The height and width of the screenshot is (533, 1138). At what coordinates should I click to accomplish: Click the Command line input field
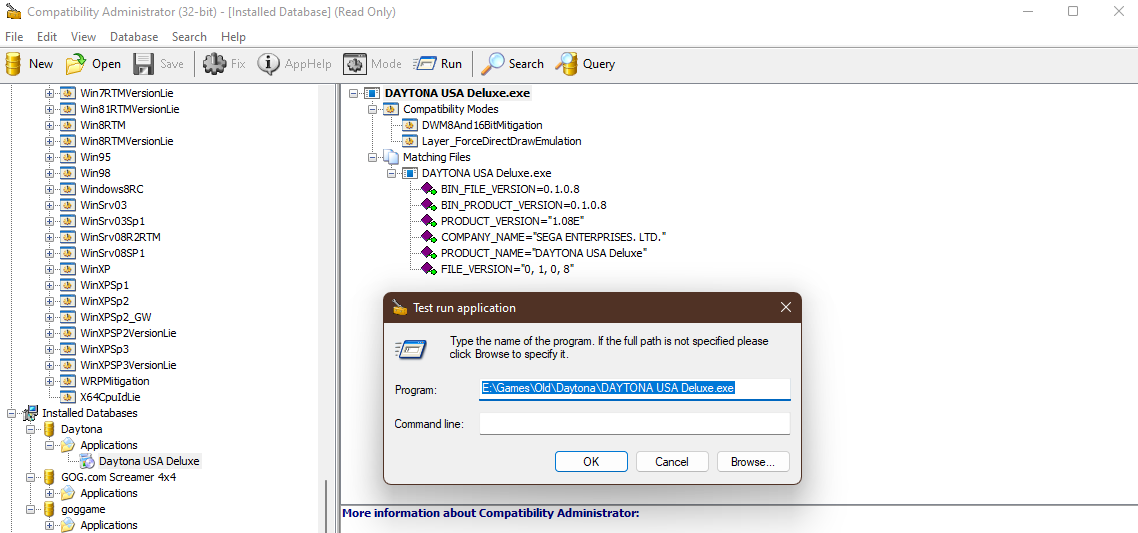pos(635,423)
